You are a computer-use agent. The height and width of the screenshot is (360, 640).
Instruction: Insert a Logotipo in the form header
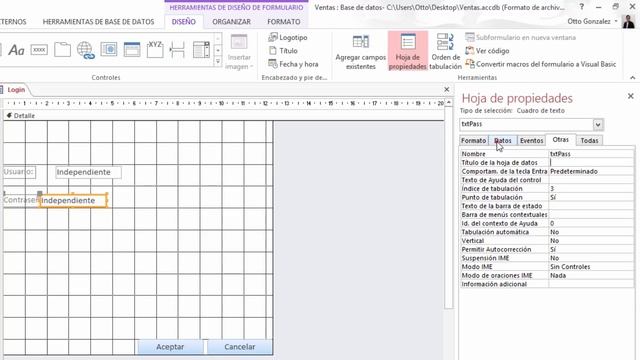point(288,37)
